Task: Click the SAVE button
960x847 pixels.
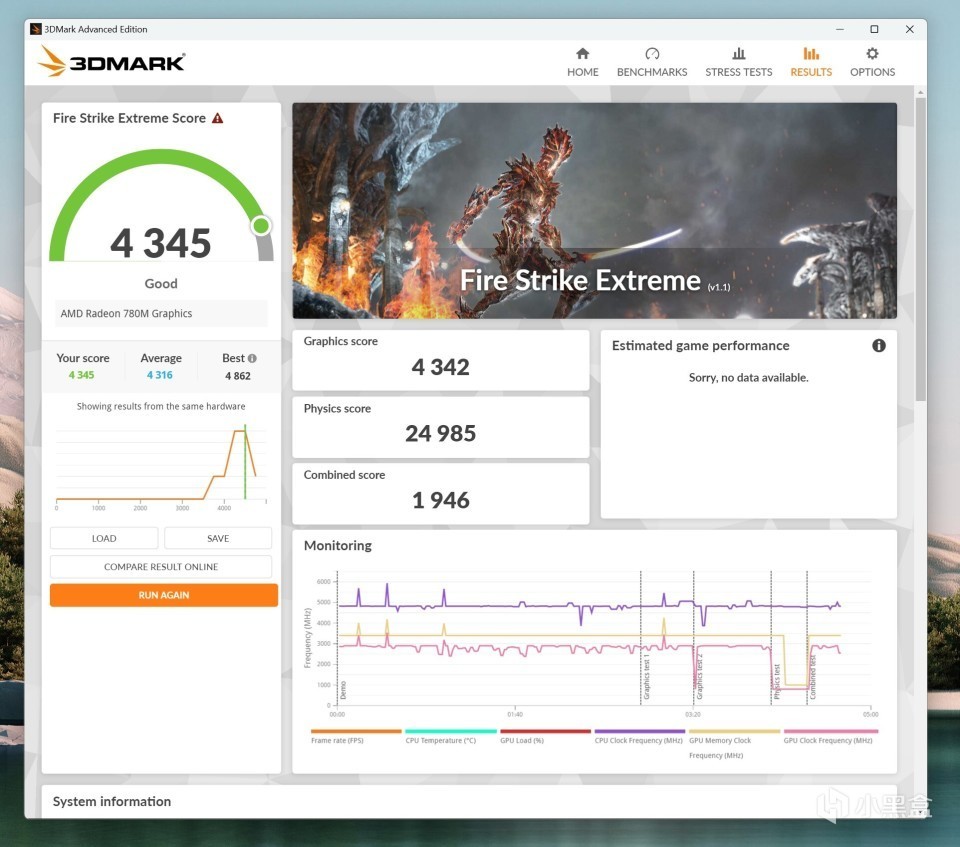Action: (218, 538)
